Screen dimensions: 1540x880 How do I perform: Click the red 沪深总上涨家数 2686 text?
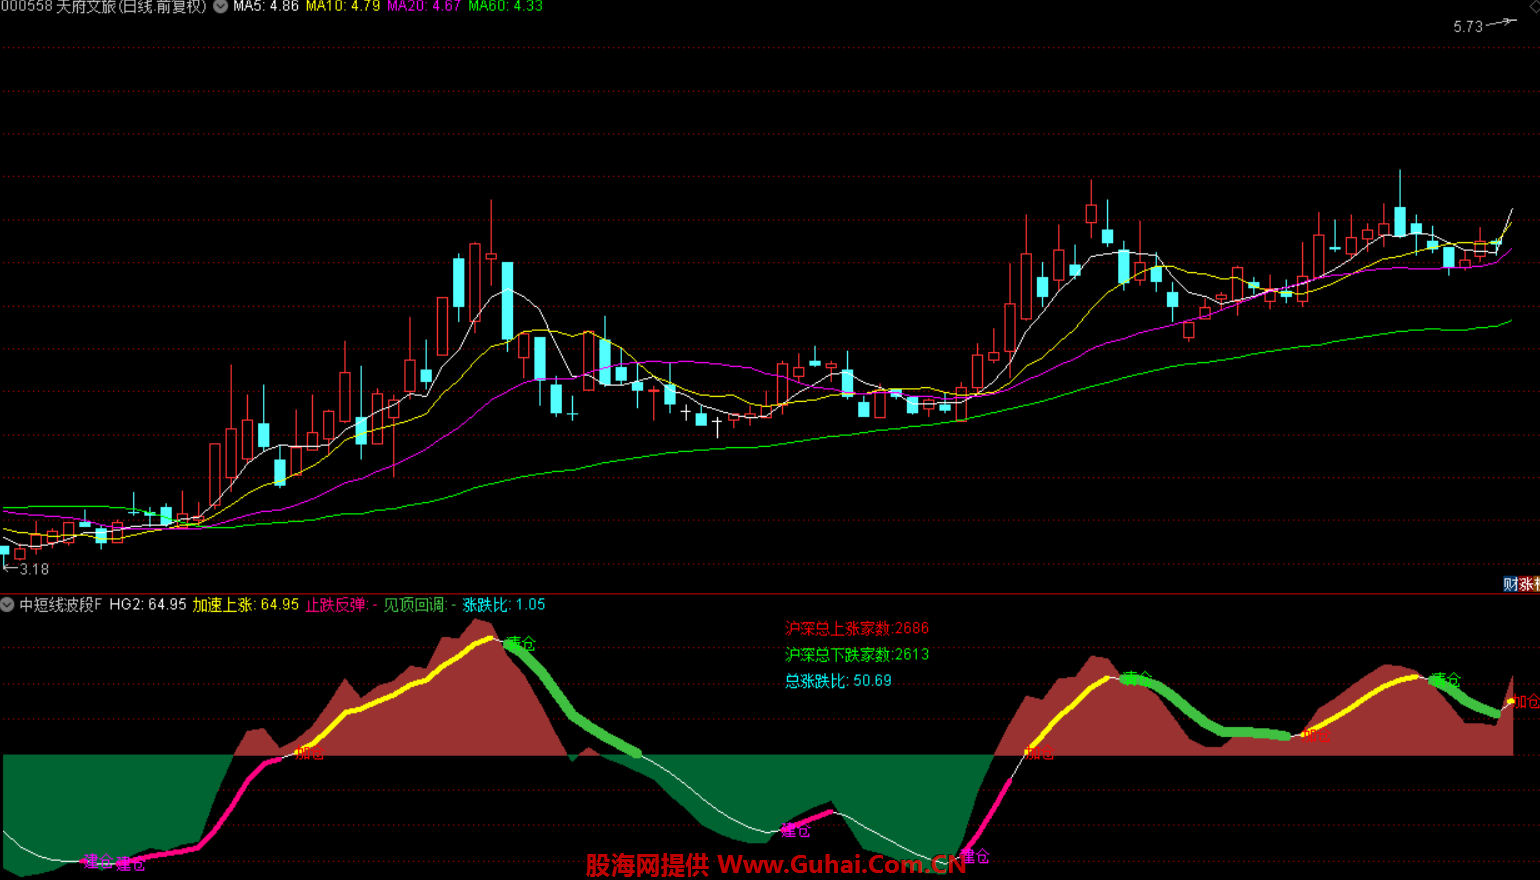[x=856, y=629]
